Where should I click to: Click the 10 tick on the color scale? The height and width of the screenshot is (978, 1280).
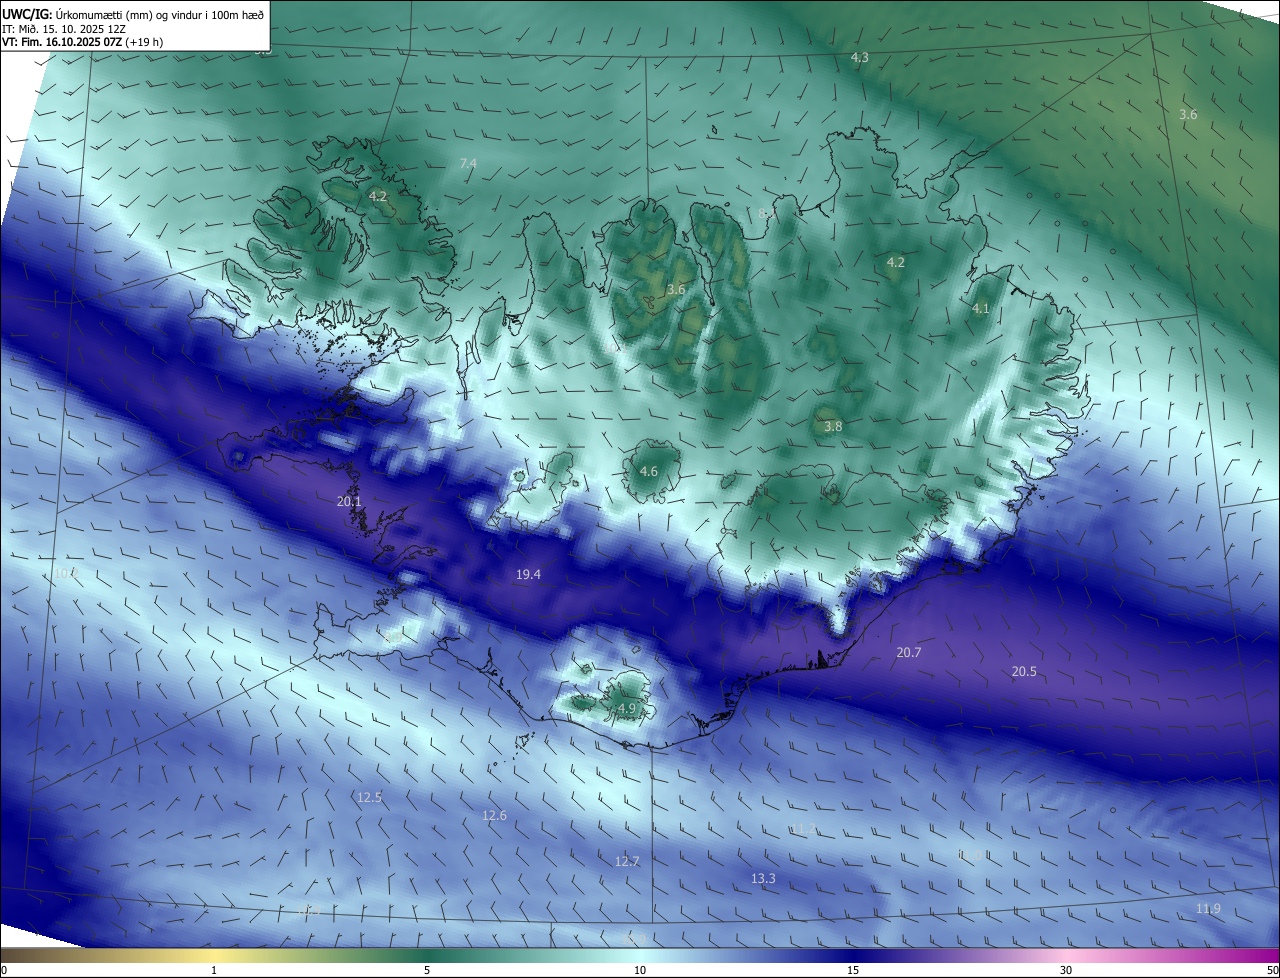(640, 970)
